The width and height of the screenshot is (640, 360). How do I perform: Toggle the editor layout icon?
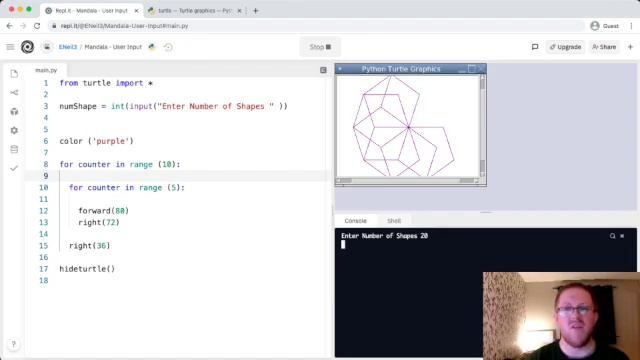[323, 70]
